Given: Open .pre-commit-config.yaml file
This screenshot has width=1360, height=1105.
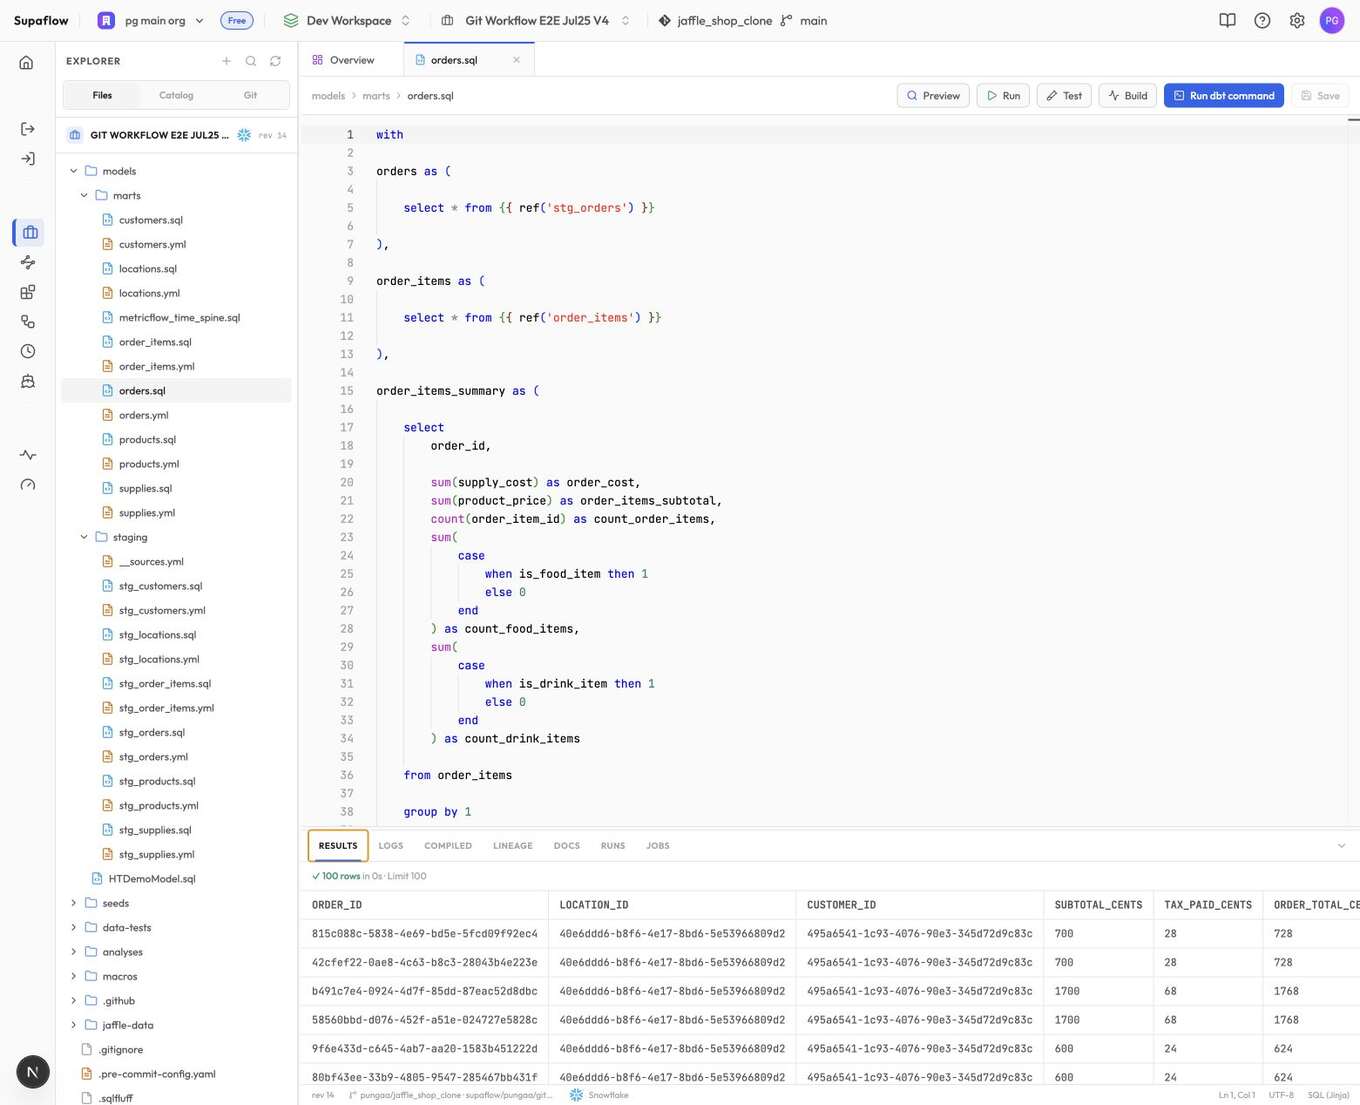Looking at the screenshot, I should pyautogui.click(x=157, y=1074).
